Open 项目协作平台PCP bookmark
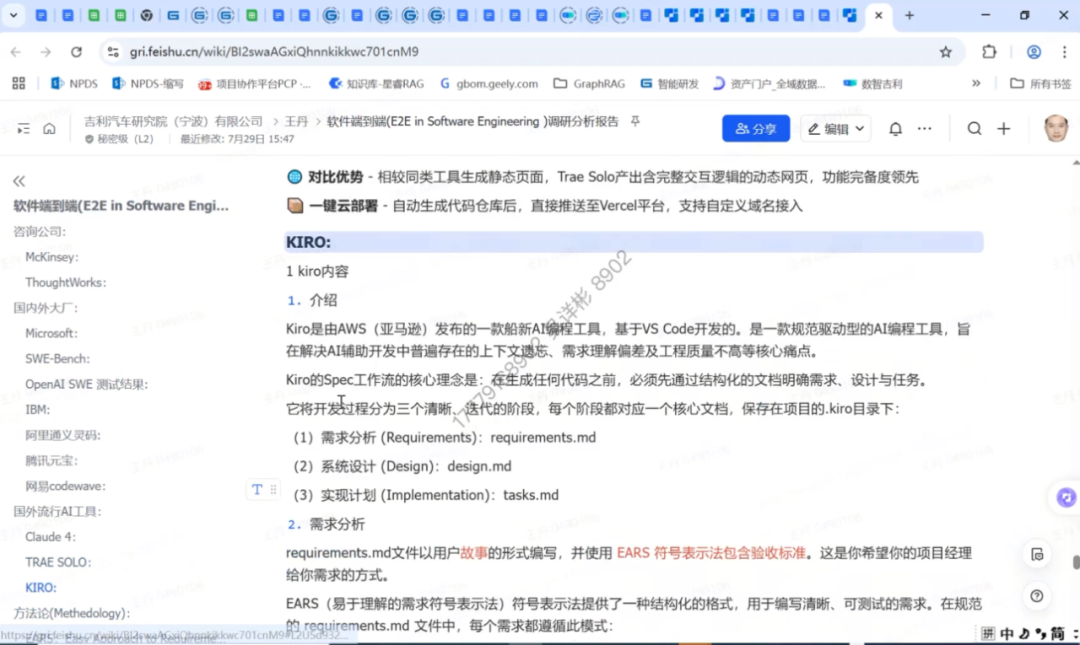The width and height of the screenshot is (1080, 645). click(x=255, y=83)
